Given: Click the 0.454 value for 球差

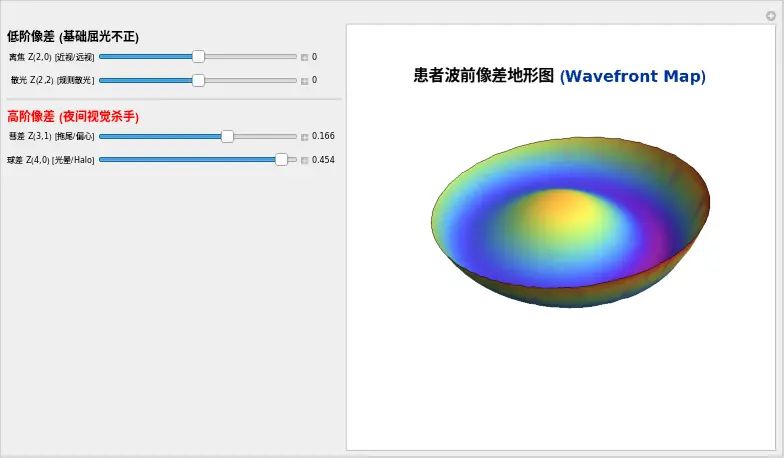Looking at the screenshot, I should tap(323, 160).
